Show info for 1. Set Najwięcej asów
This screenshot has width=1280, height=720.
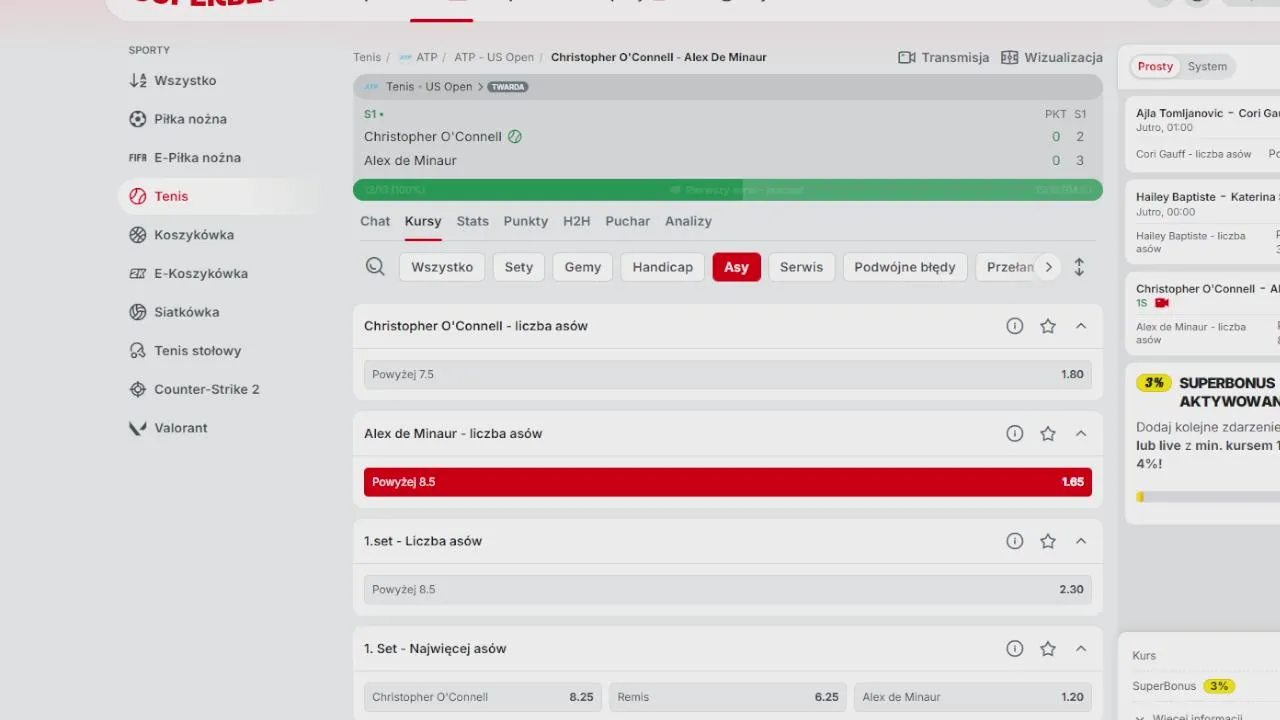coord(1015,649)
